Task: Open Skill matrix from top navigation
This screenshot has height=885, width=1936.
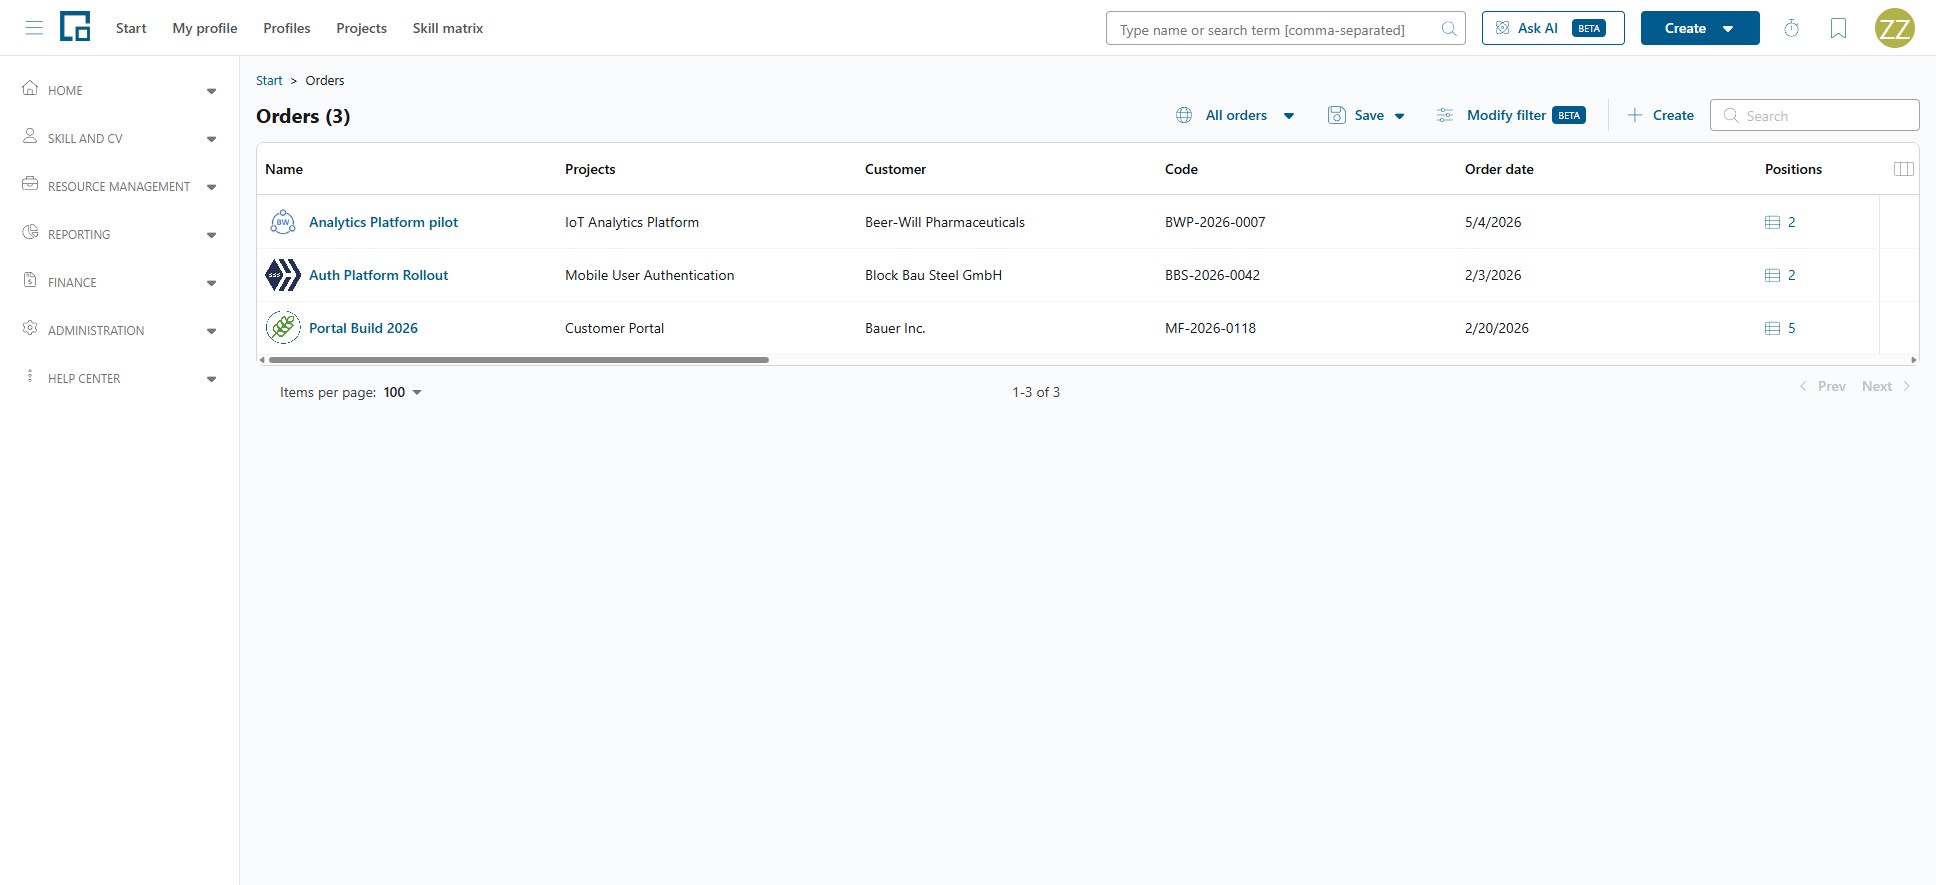Action: [448, 28]
